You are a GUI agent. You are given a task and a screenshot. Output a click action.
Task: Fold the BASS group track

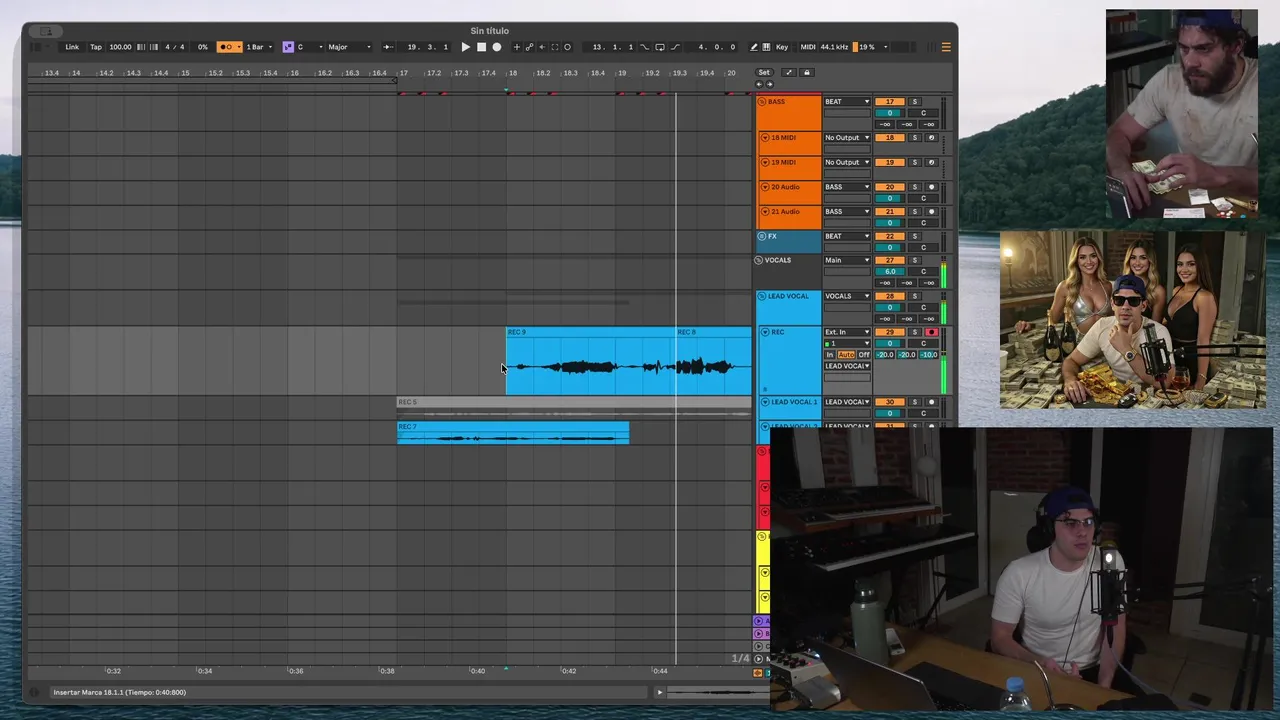tap(762, 102)
